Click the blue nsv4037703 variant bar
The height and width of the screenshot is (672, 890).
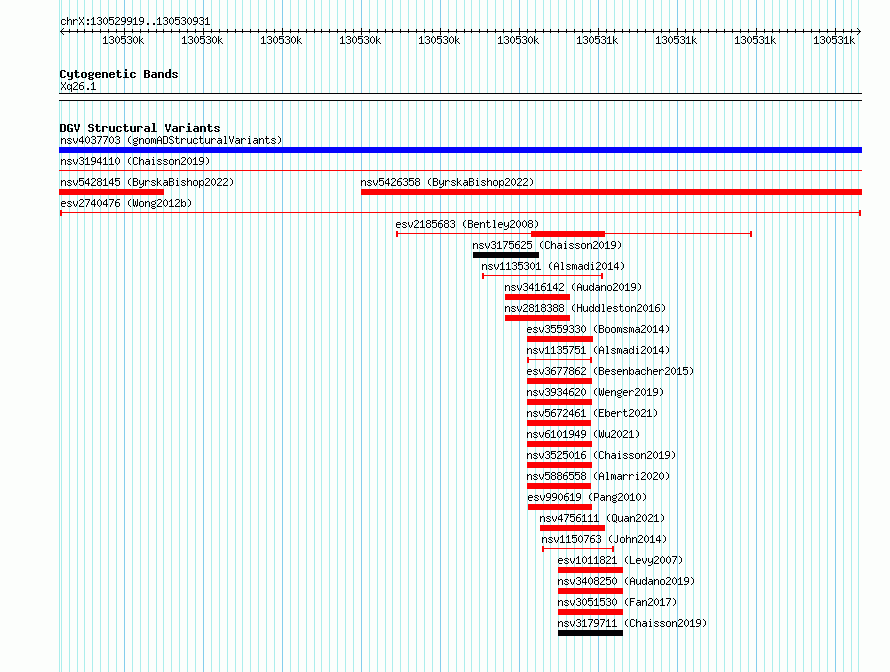460,150
